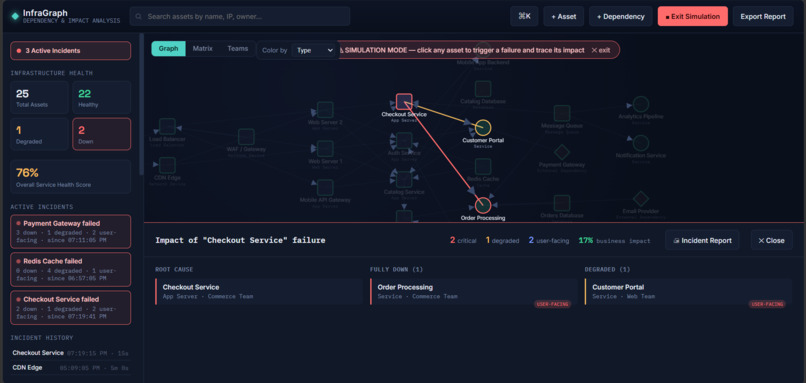The height and width of the screenshot is (383, 806).
Task: Click the Payment Gateway diamond node
Action: (x=562, y=152)
